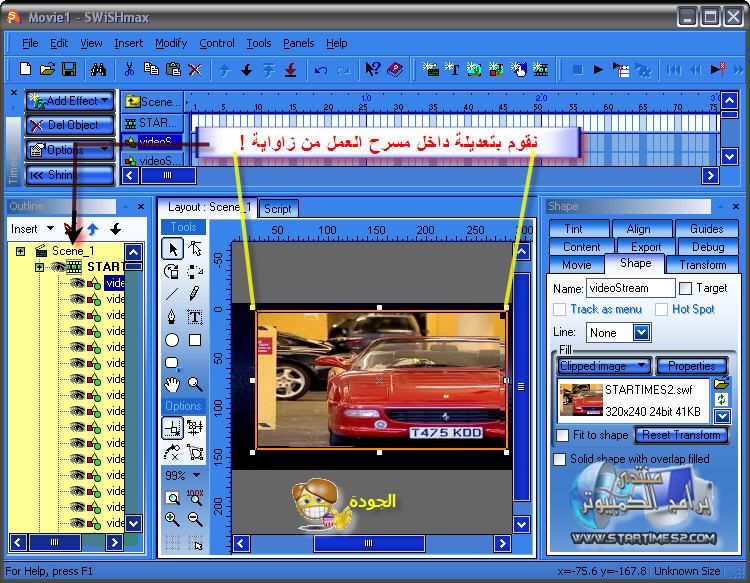Click the Zoom 100% icon
750x583 pixels.
point(195,497)
